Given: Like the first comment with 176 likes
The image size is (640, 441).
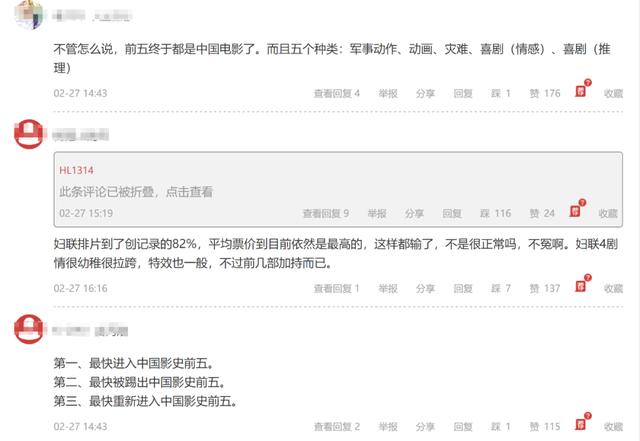Looking at the screenshot, I should click(x=545, y=94).
